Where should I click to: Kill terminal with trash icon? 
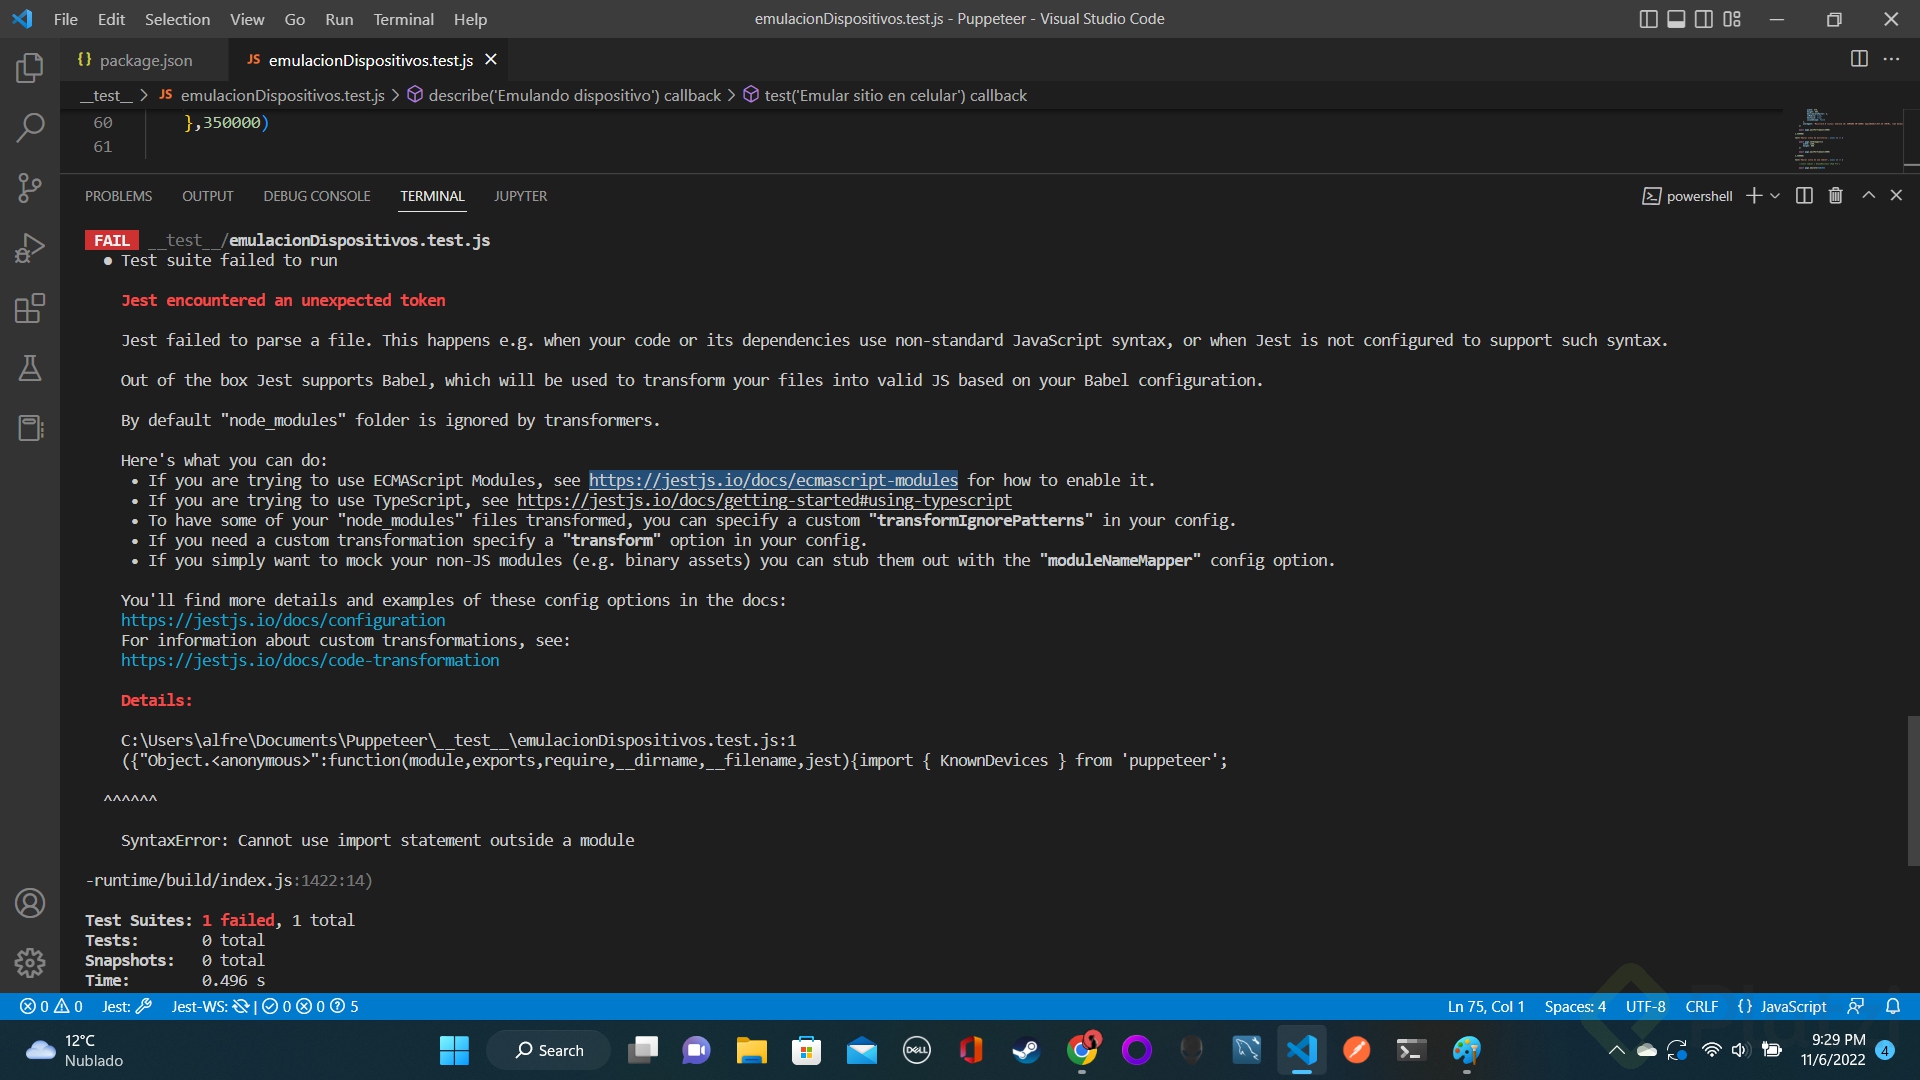pos(1835,196)
